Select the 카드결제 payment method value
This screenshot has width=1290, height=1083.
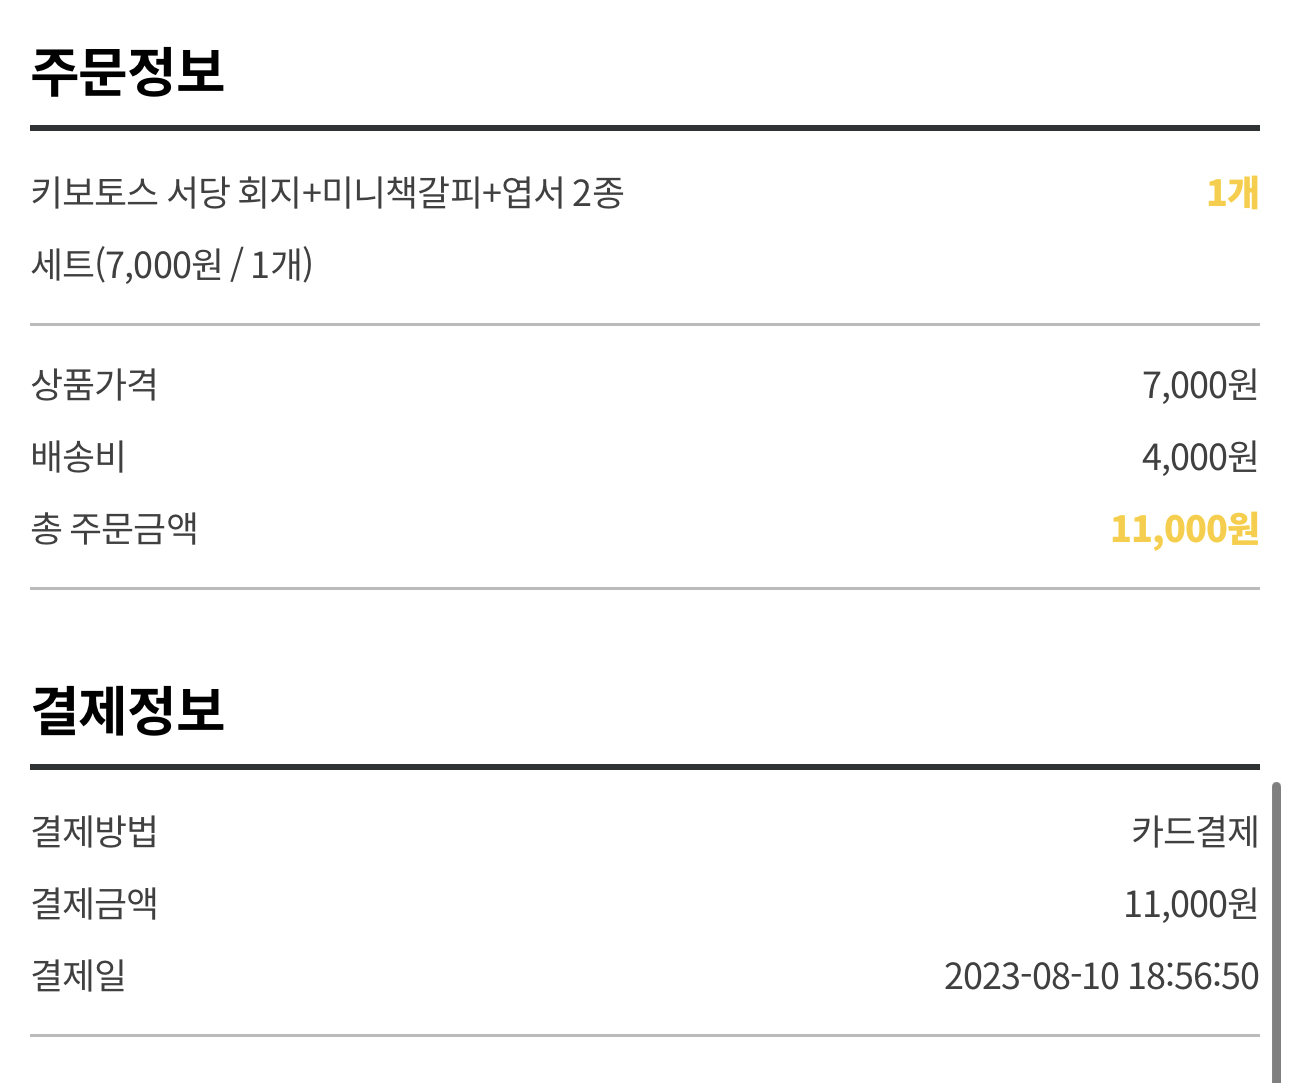pyautogui.click(x=1194, y=832)
